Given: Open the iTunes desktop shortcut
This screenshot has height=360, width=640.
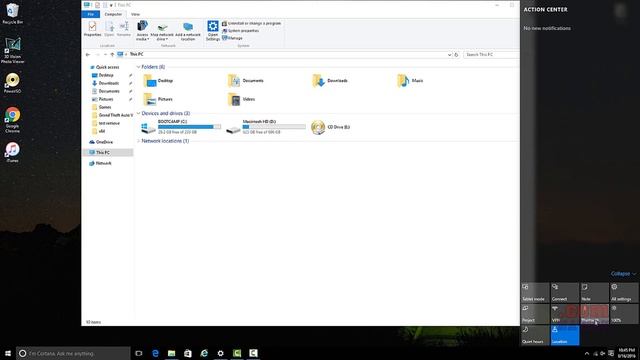Looking at the screenshot, I should pos(13,152).
